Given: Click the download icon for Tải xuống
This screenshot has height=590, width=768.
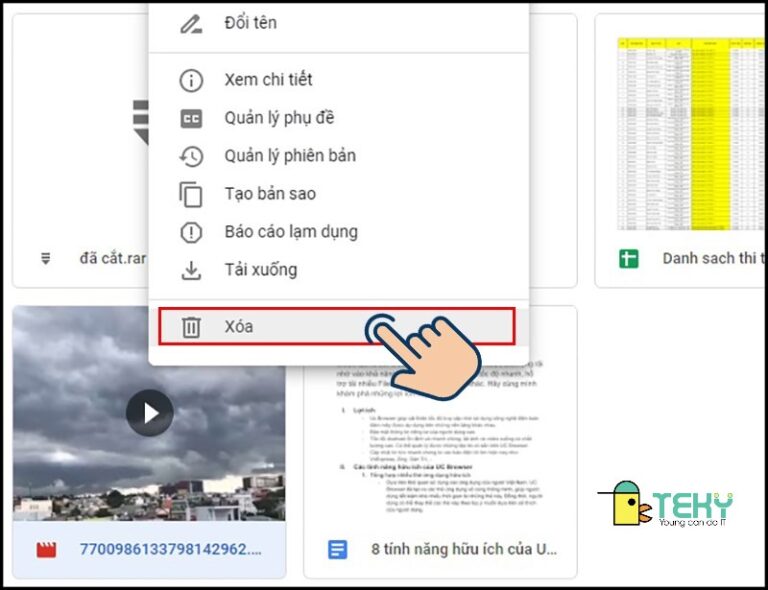Looking at the screenshot, I should 190,270.
